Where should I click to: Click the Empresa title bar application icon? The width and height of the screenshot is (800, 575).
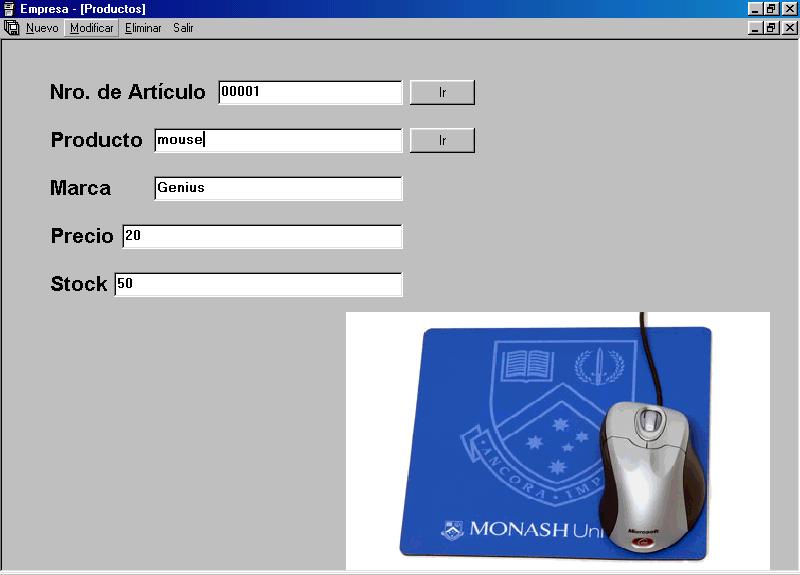(9, 9)
